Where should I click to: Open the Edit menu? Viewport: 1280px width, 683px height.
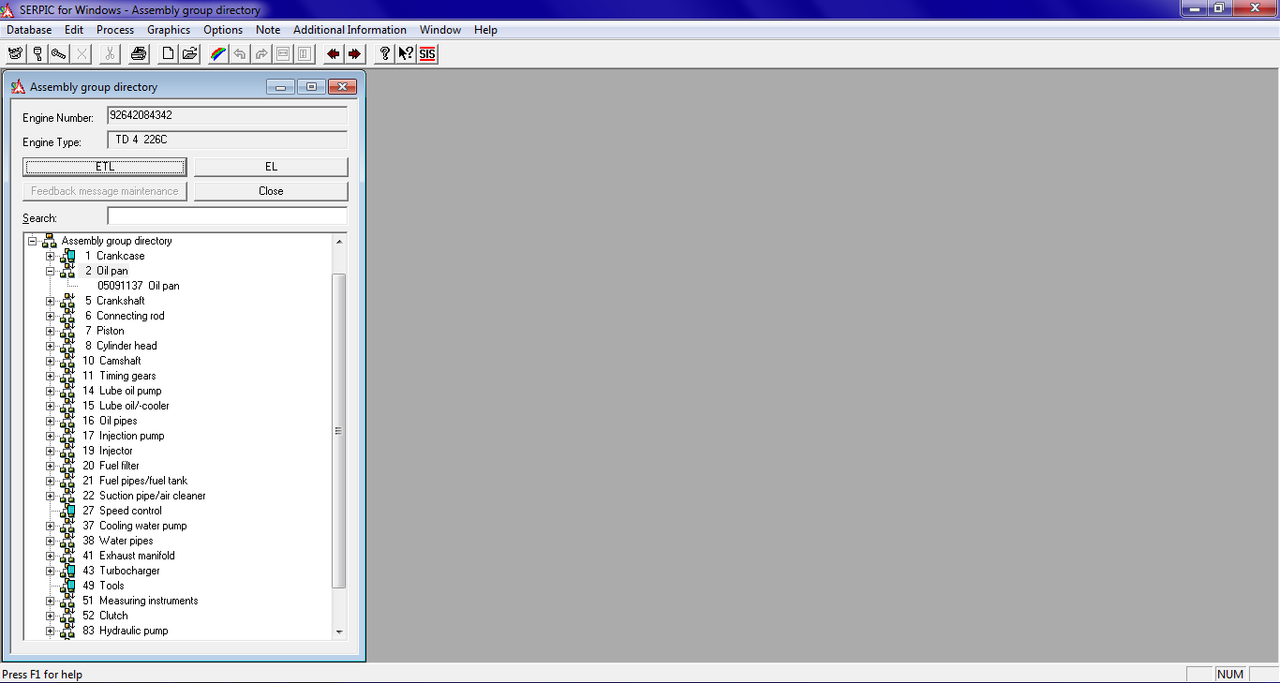coord(74,30)
